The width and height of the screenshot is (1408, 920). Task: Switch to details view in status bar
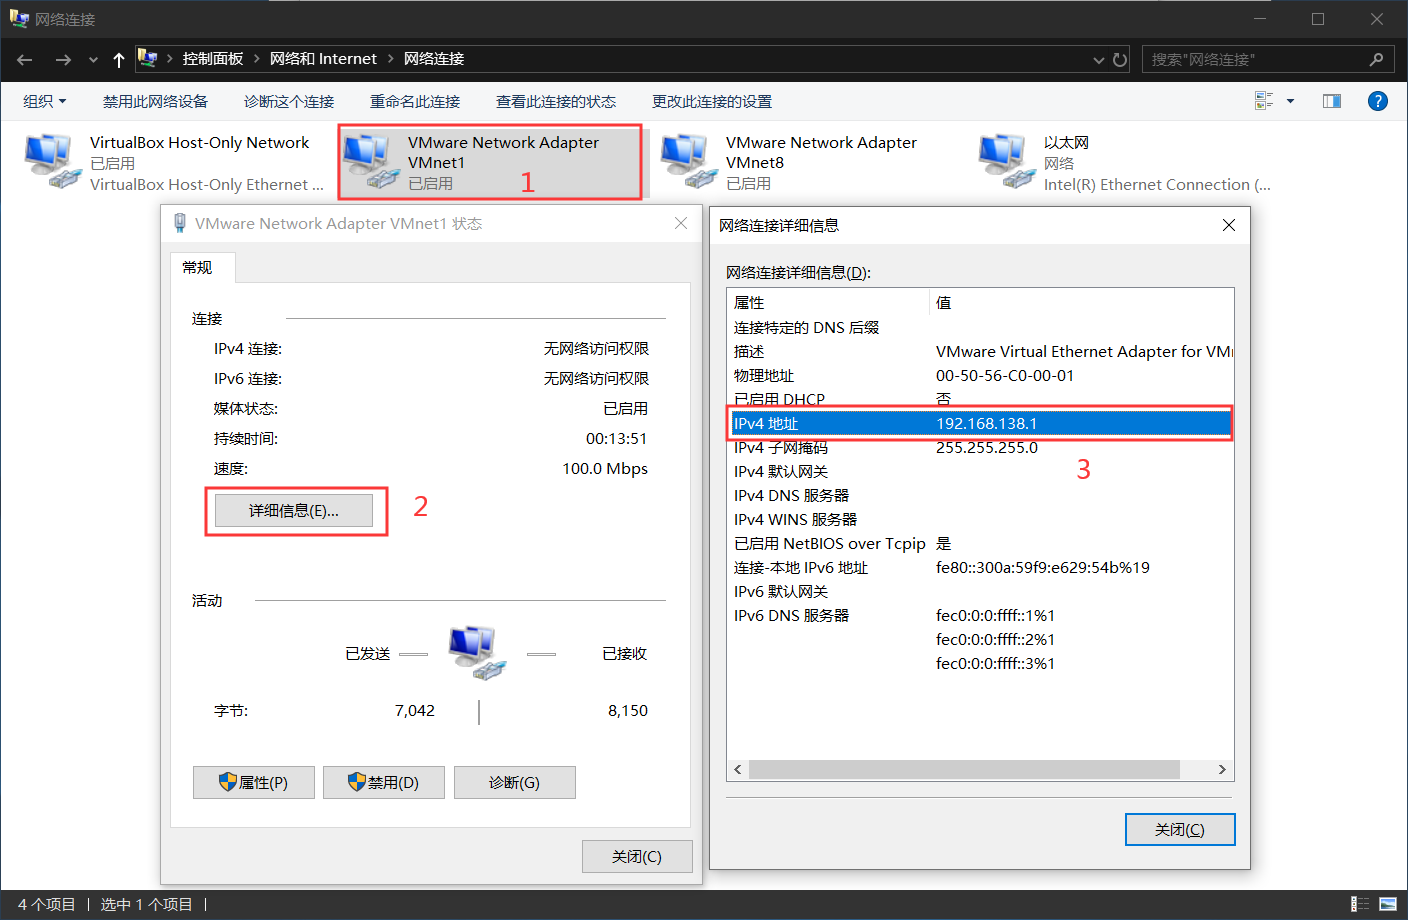click(x=1360, y=904)
